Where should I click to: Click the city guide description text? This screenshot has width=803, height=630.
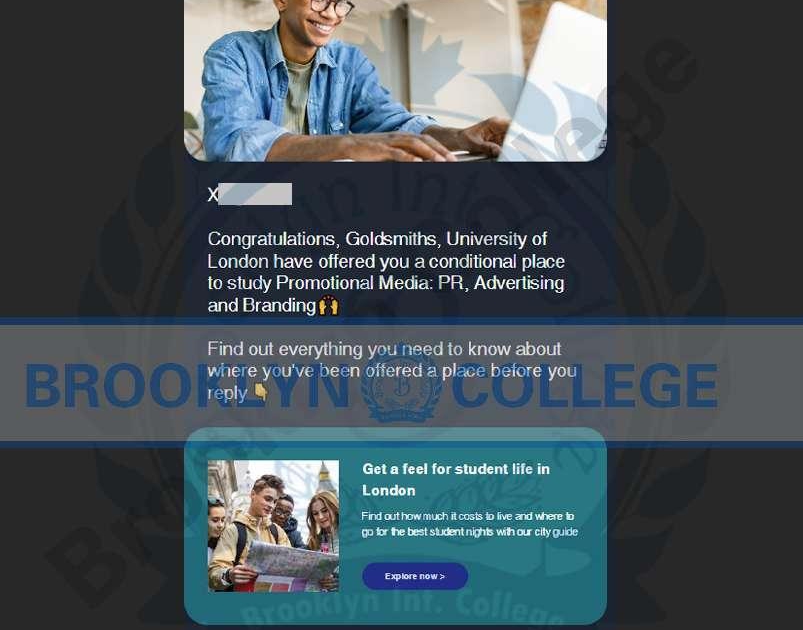(x=470, y=524)
